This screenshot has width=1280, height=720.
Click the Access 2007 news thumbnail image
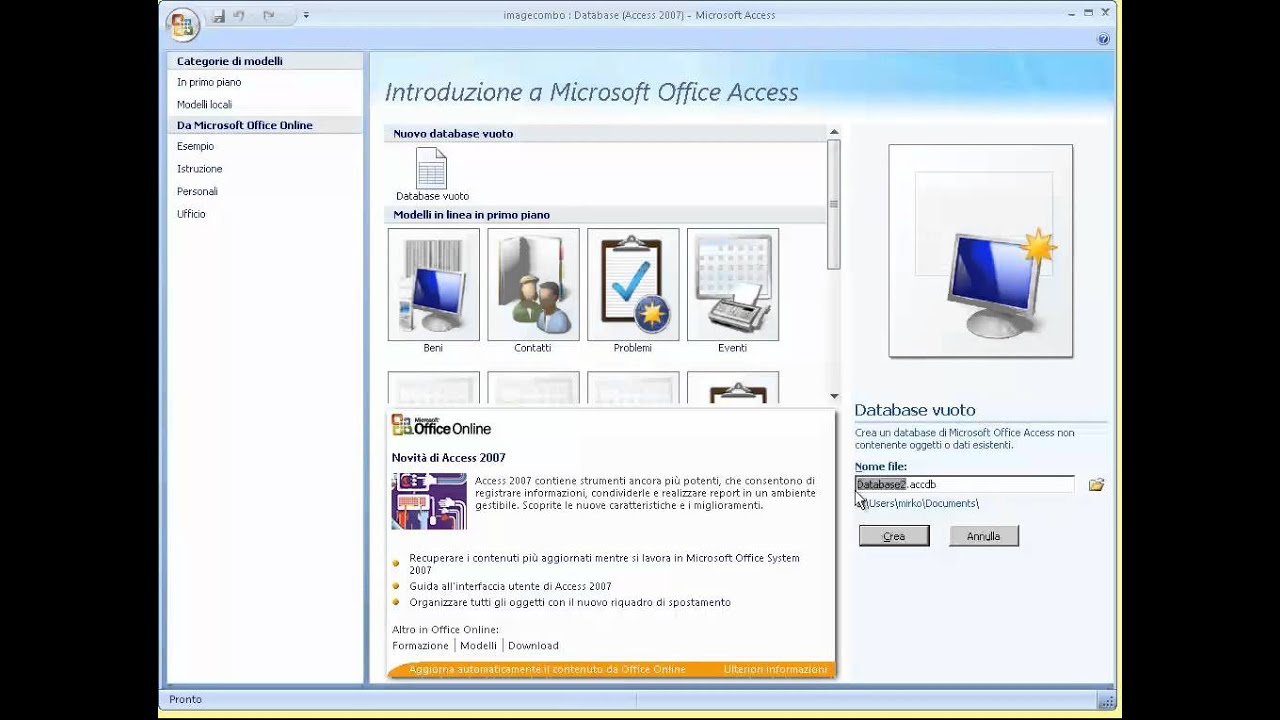click(429, 501)
